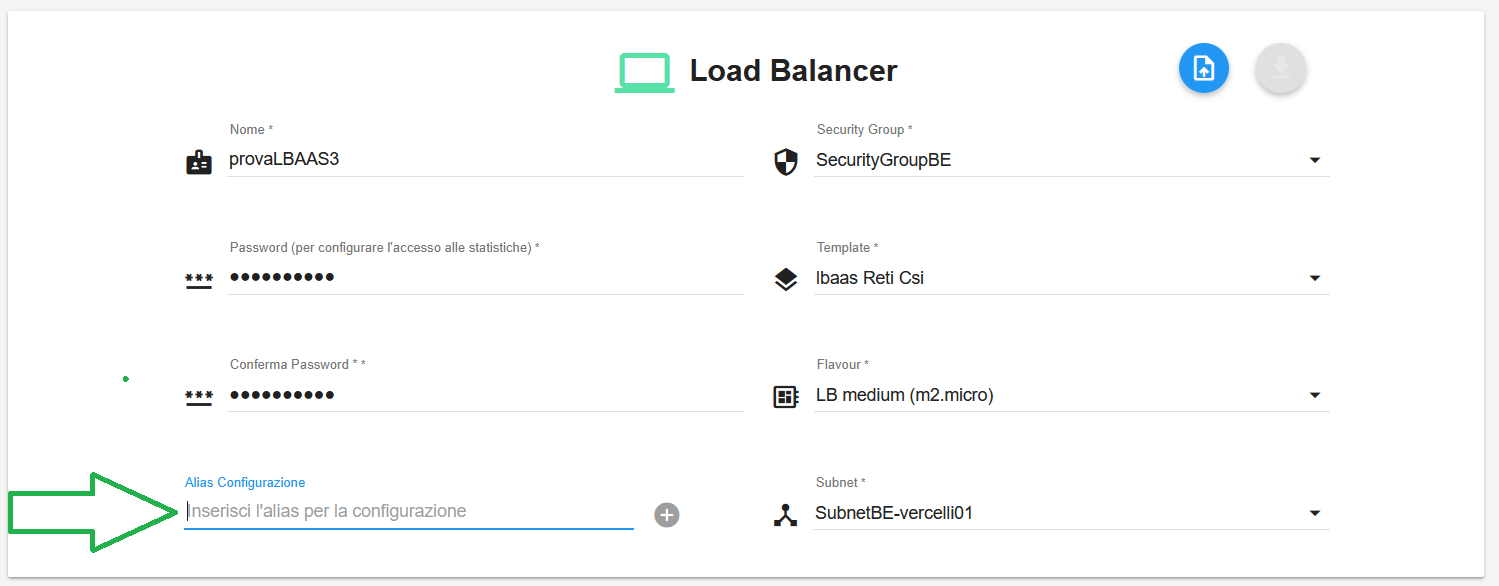
Task: Select the SecurityGroupBE value
Action: pyautogui.click(x=883, y=160)
